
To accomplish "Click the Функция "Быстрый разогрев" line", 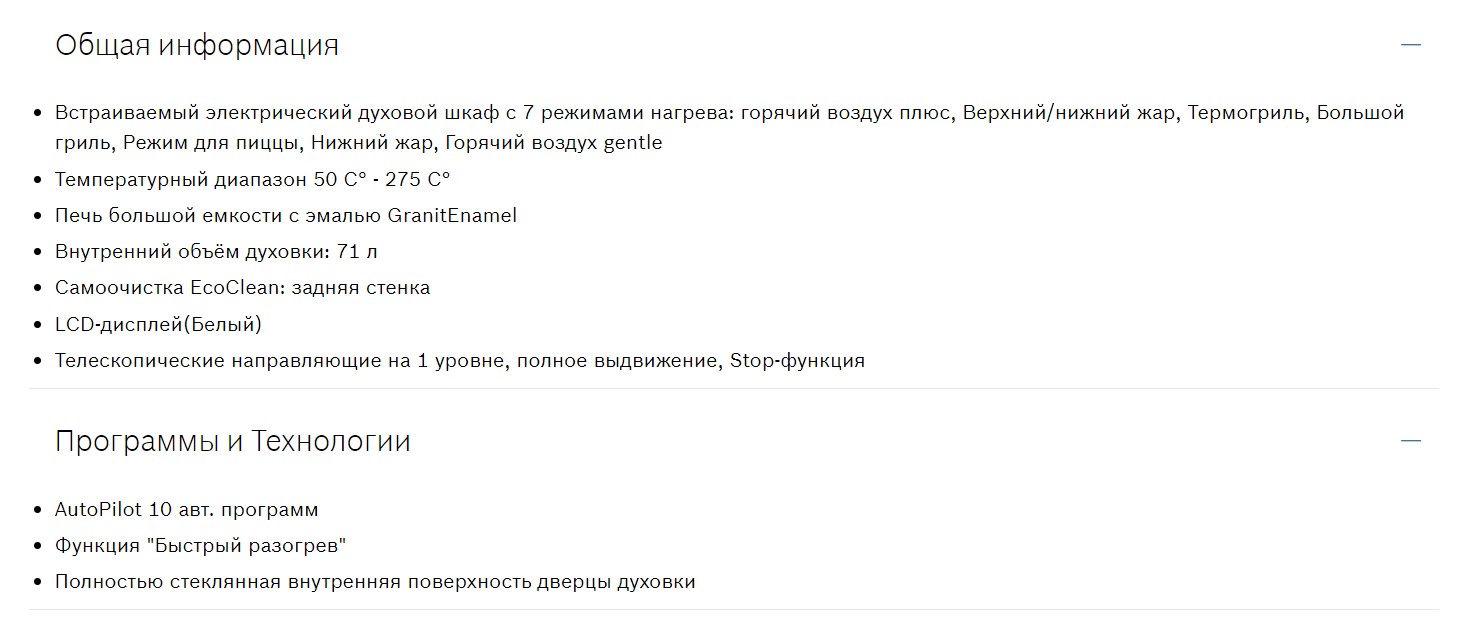I will 200,546.
